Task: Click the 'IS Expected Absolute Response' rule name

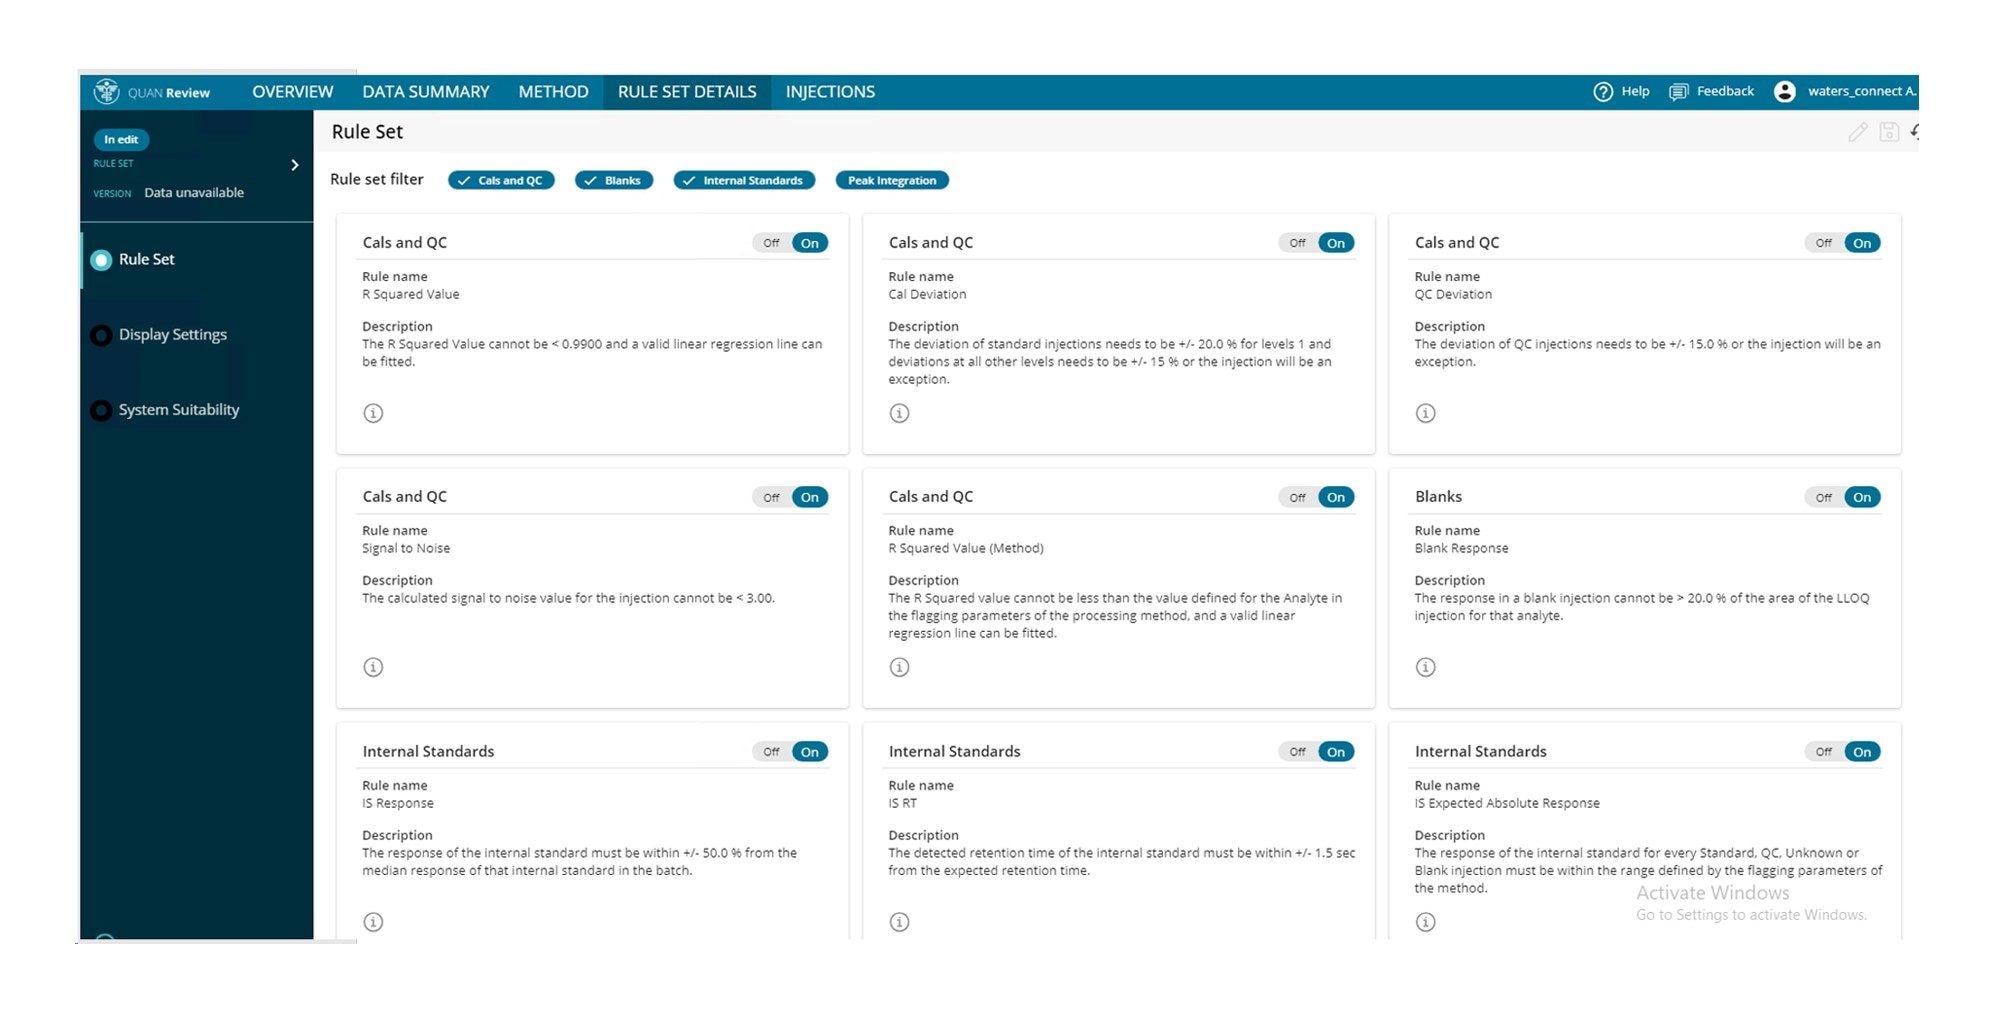Action: [1507, 804]
